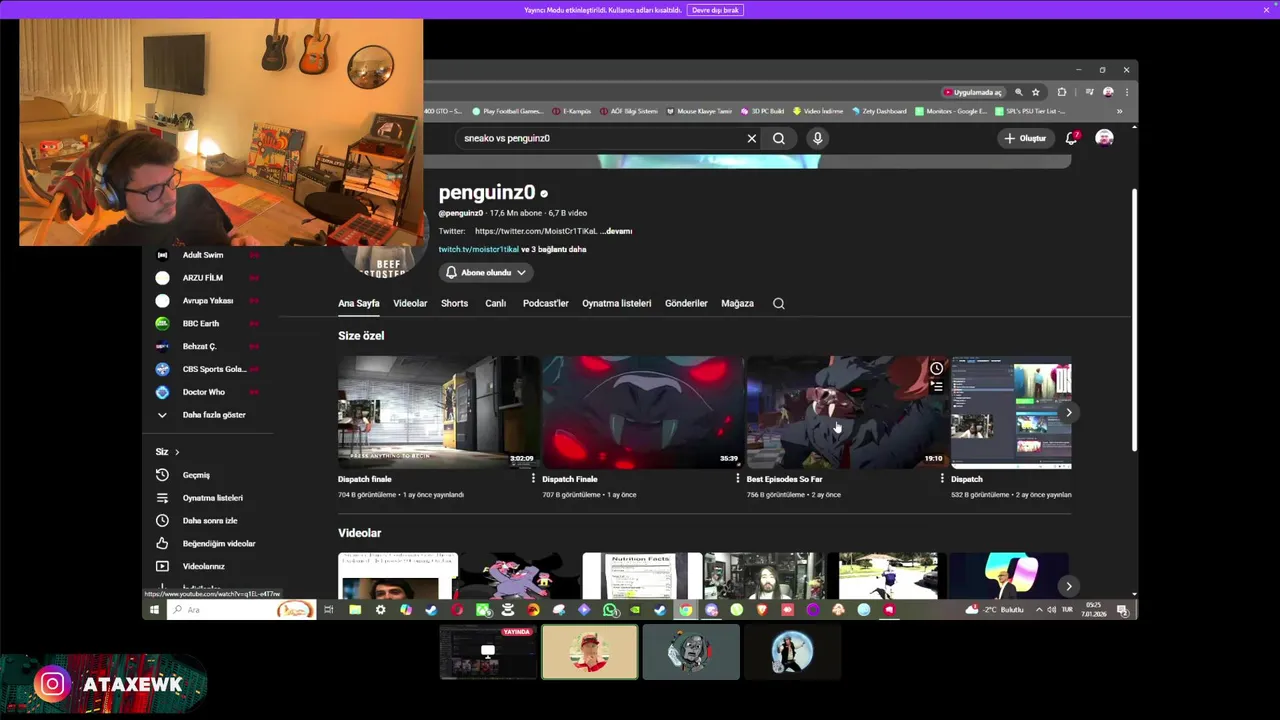Add Best Episodes So Far to watch later

pos(936,368)
